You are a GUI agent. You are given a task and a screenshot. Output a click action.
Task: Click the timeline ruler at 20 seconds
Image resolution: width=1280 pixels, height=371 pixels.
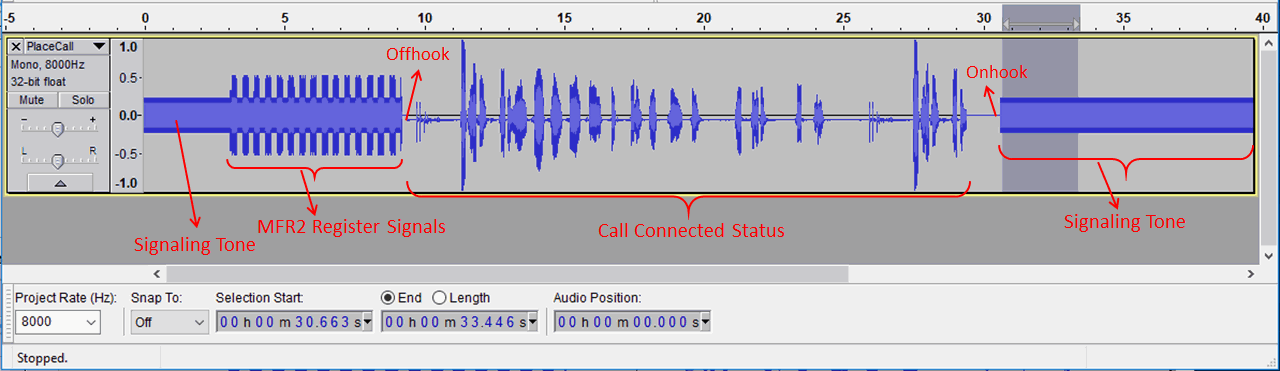[x=704, y=18]
